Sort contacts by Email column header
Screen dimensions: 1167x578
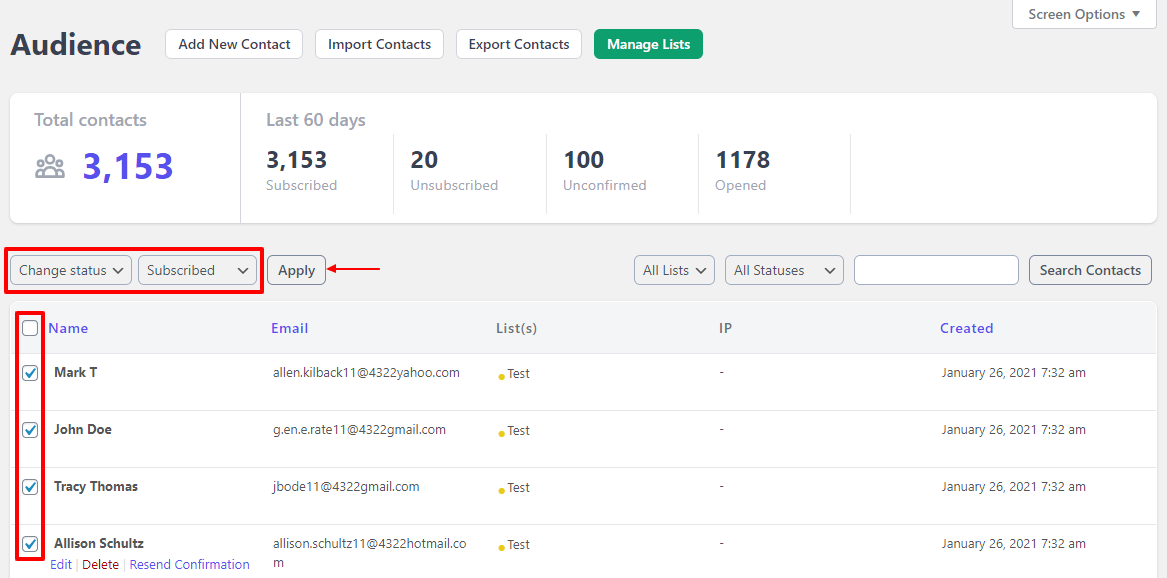(x=290, y=328)
